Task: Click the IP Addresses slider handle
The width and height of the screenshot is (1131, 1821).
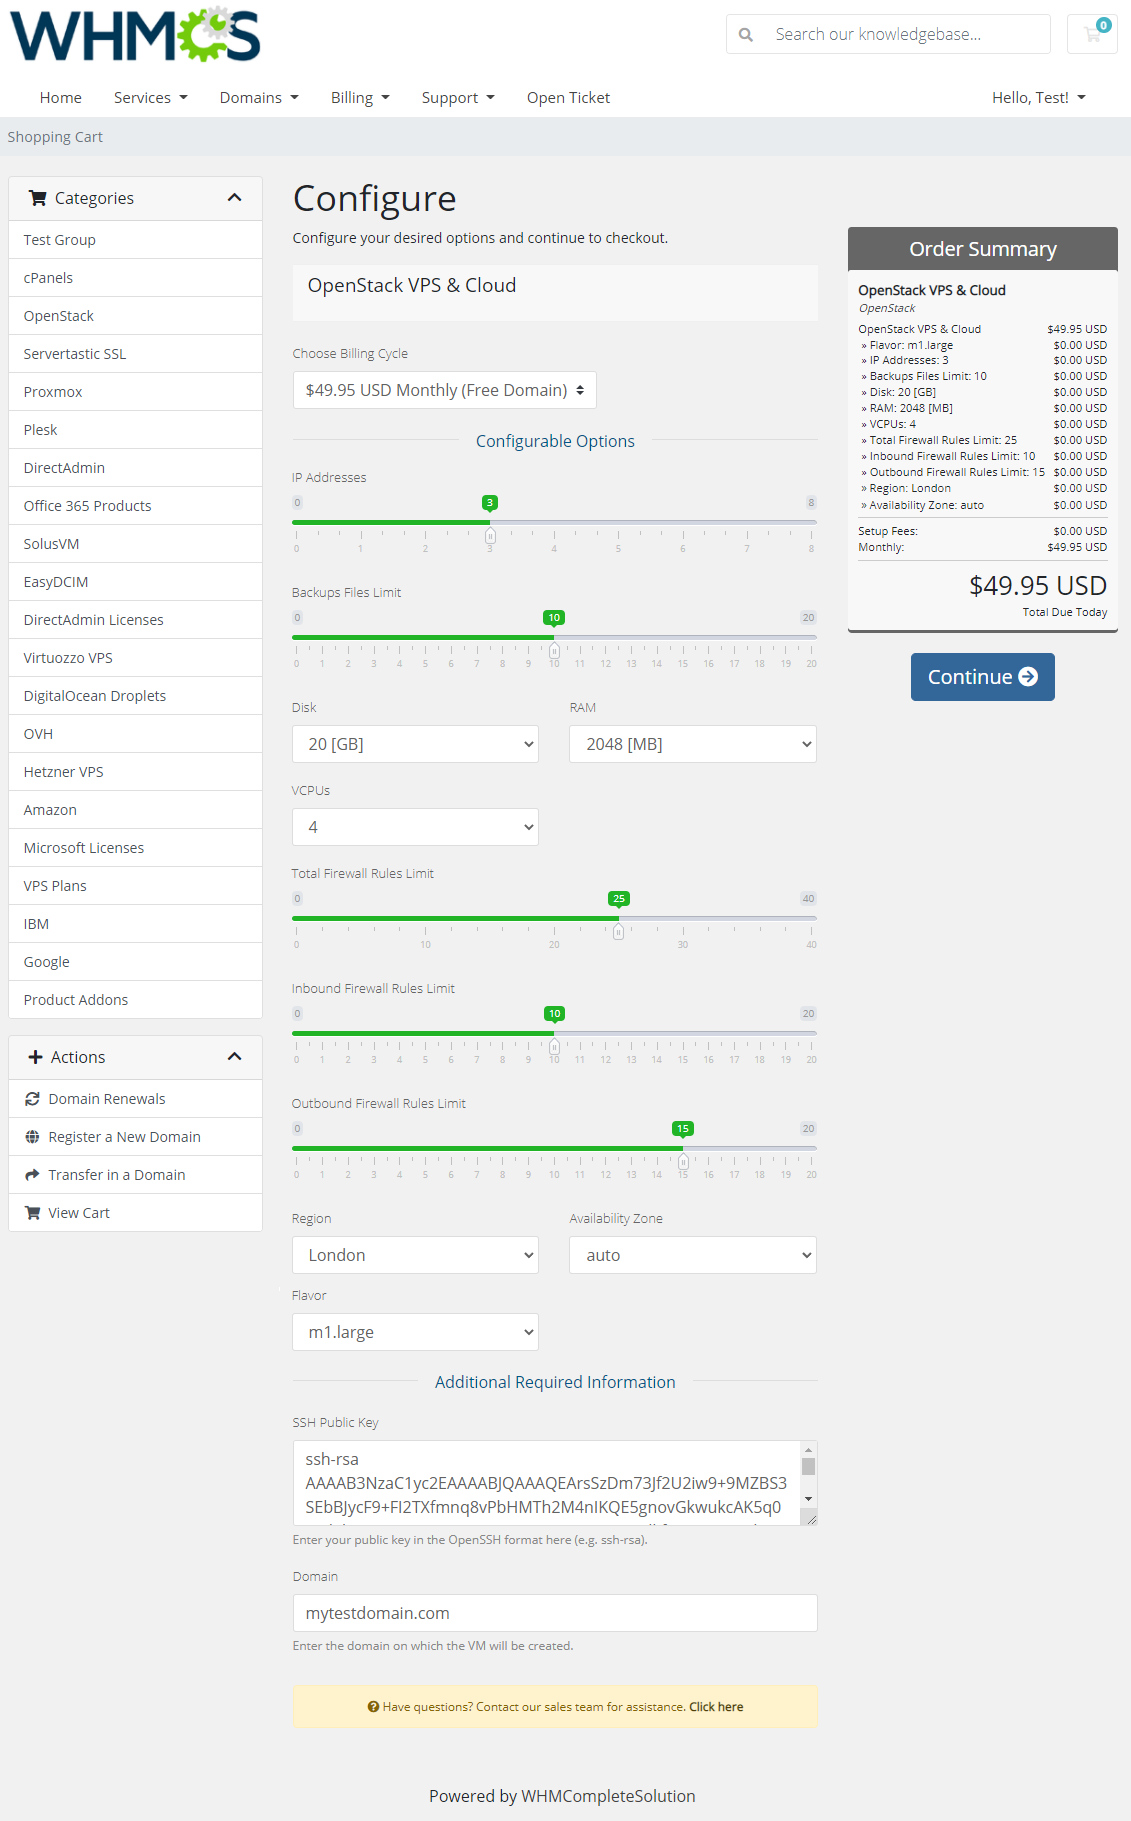Action: tap(490, 535)
